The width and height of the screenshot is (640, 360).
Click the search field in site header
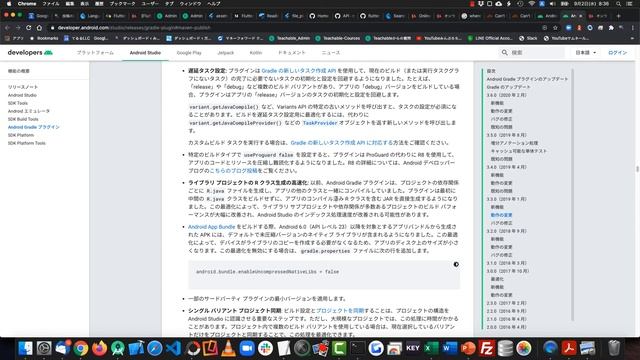[x=532, y=53]
